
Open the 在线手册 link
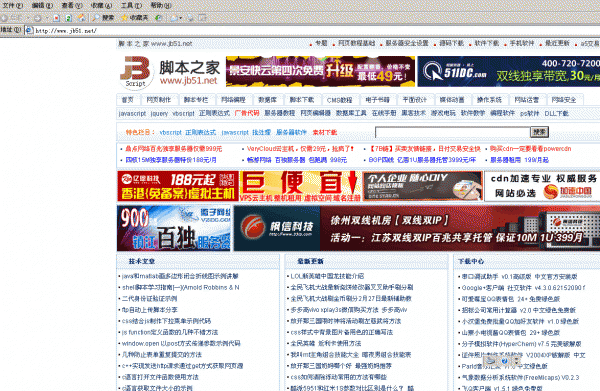[x=384, y=113]
